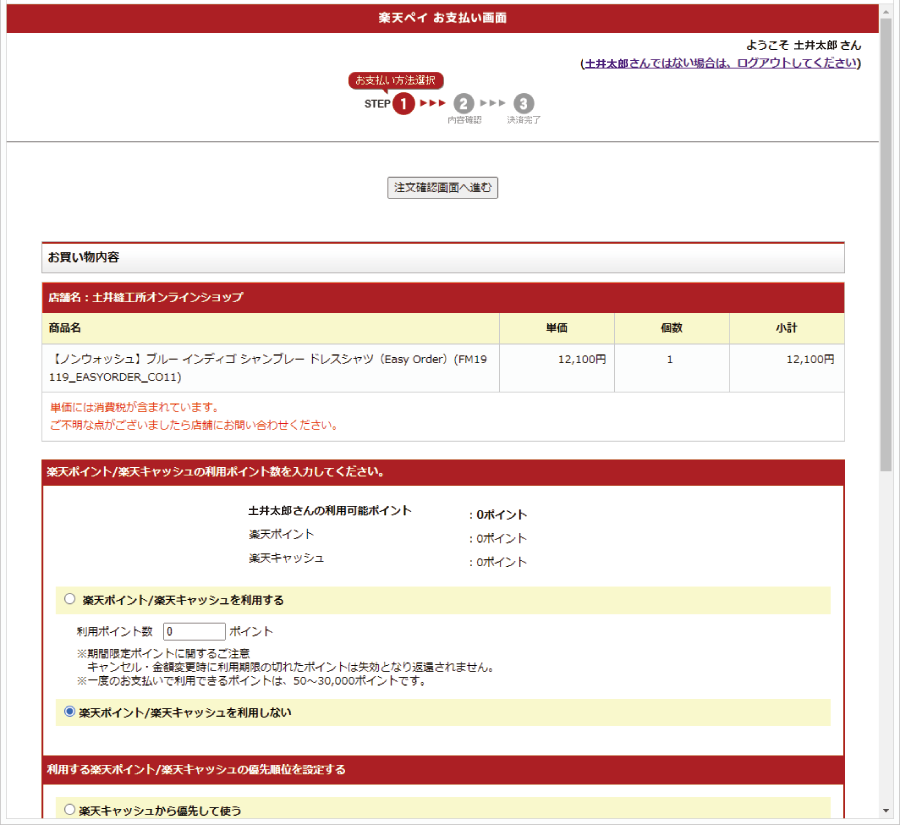
Task: Click the step 3 決済完了 circle icon
Action: [x=523, y=103]
